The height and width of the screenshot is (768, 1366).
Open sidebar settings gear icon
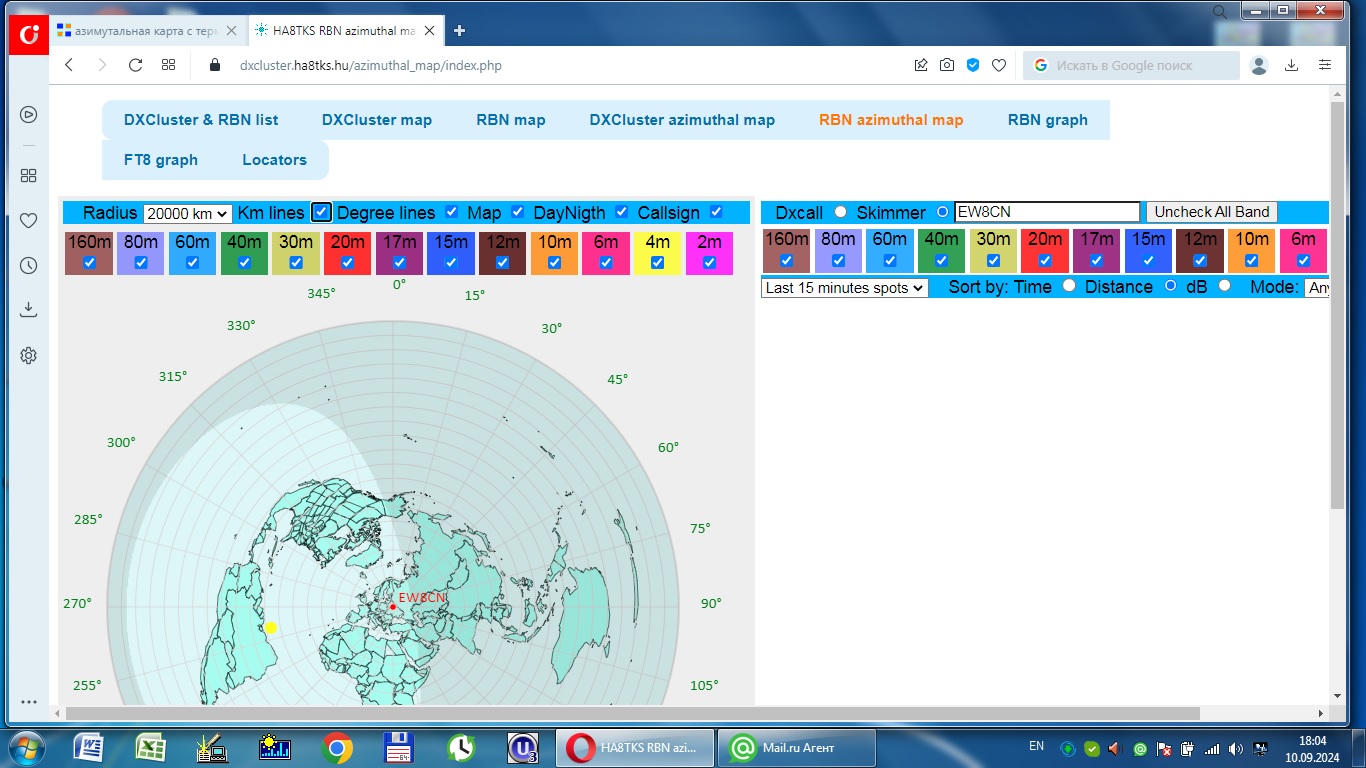click(28, 355)
